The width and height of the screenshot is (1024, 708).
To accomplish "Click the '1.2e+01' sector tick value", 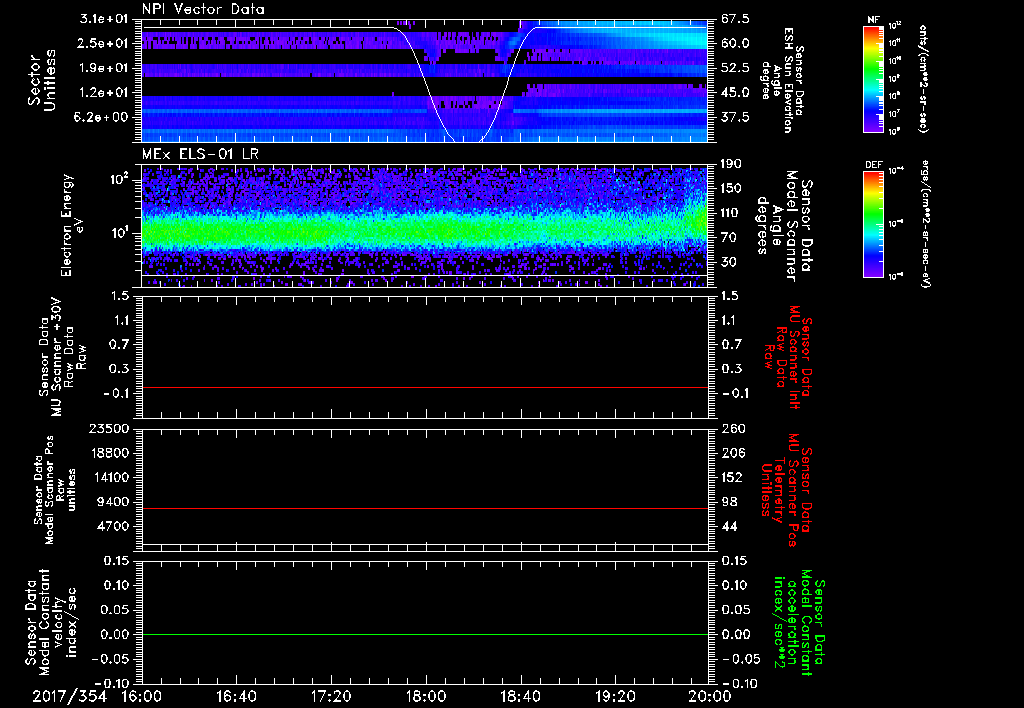I will tap(106, 93).
